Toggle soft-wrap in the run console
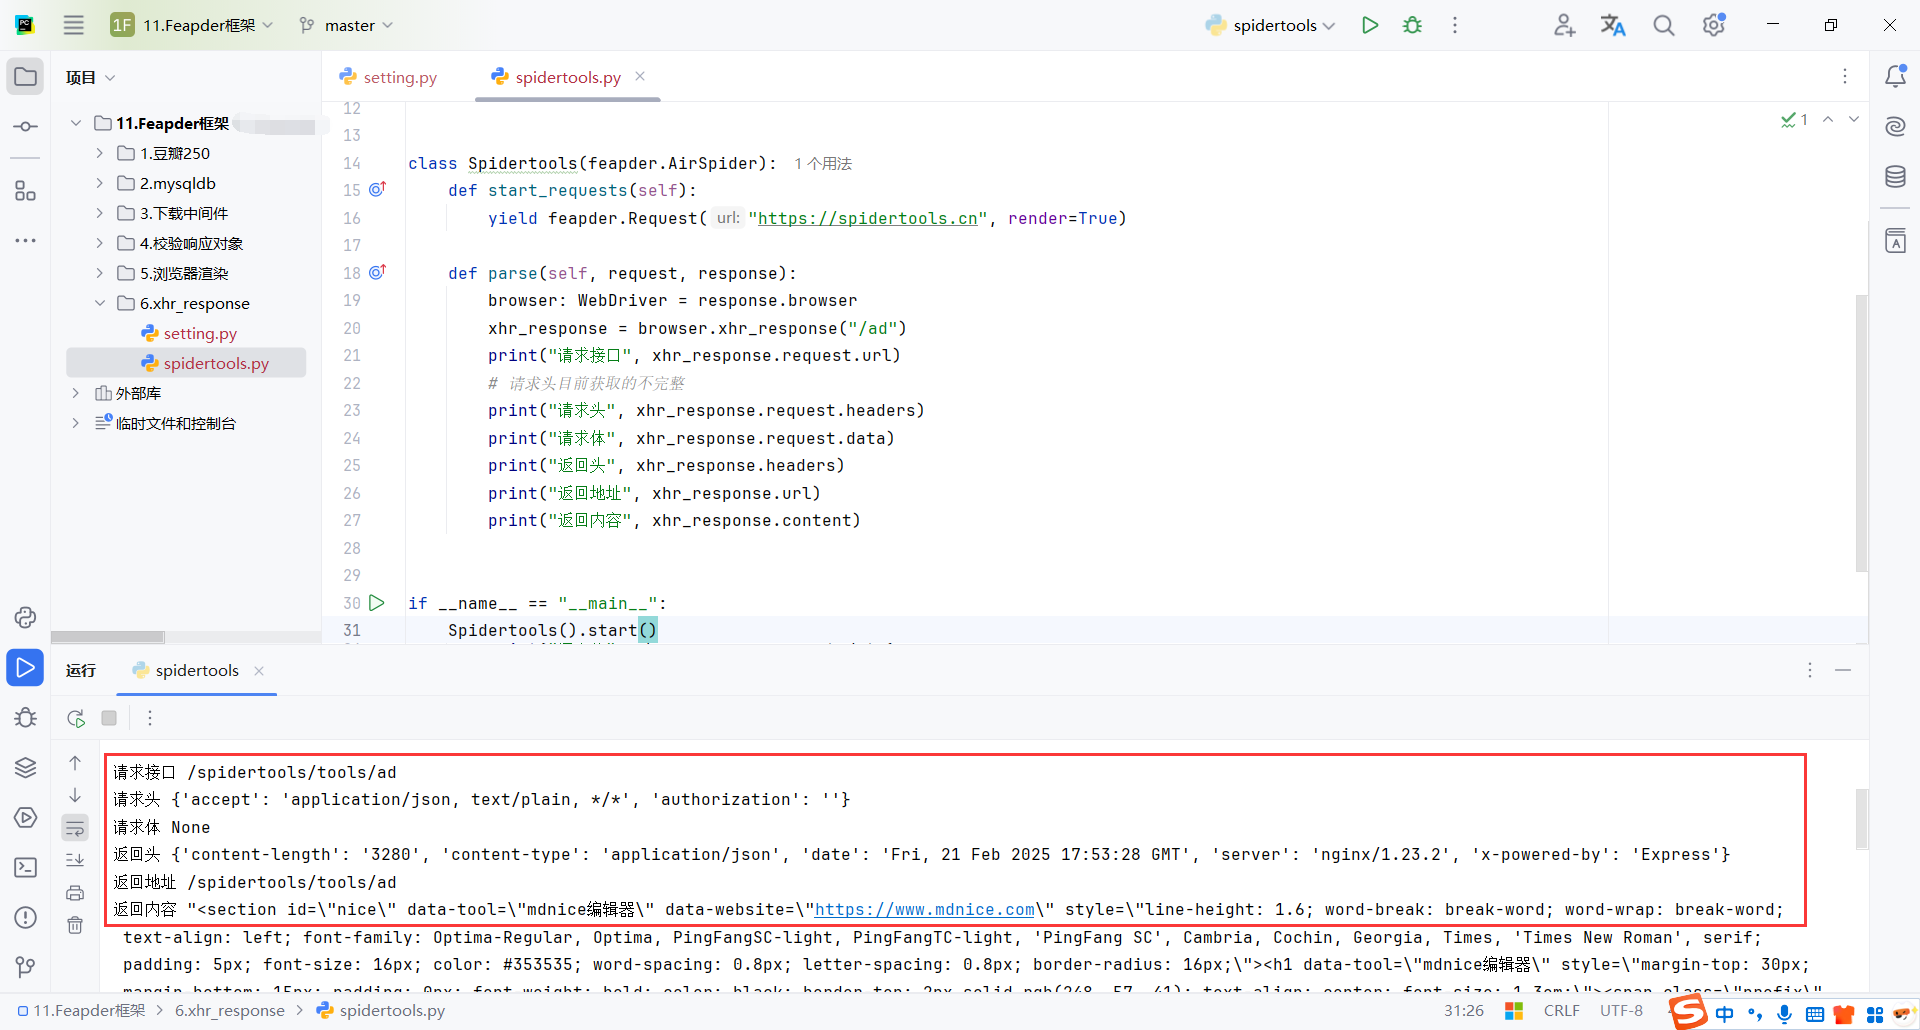1920x1030 pixels. point(75,828)
